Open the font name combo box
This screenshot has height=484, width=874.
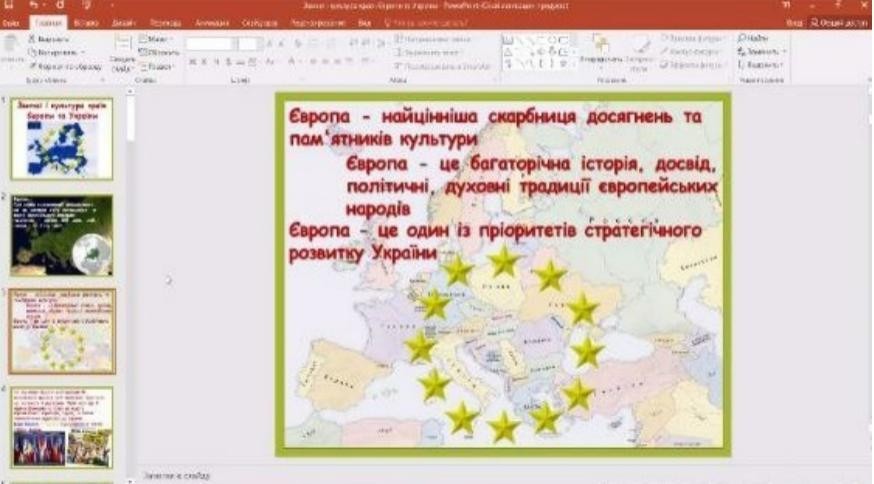[x=211, y=43]
